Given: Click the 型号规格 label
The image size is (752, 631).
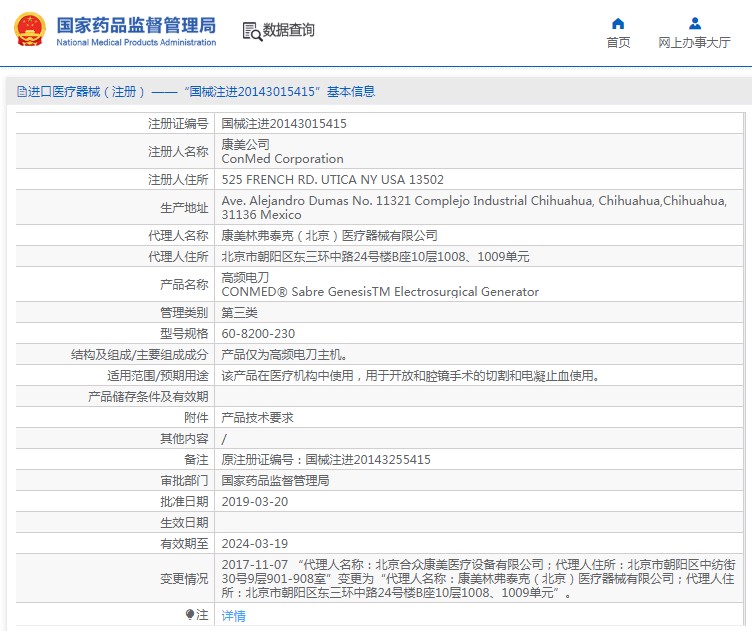Looking at the screenshot, I should click(x=184, y=334).
